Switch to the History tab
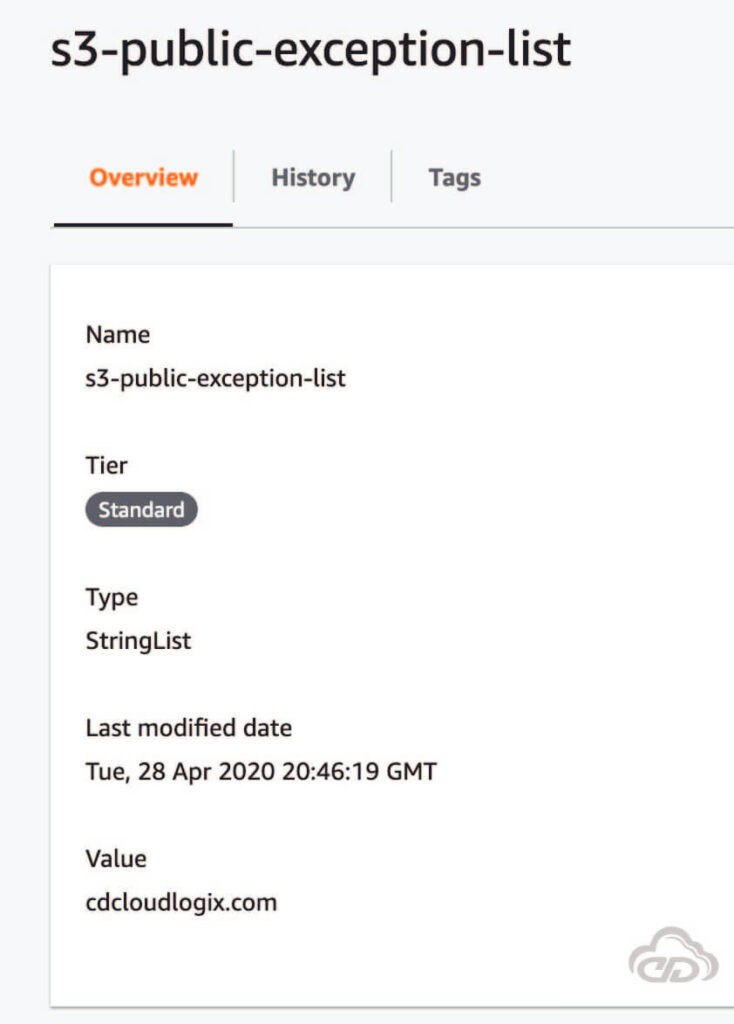 (x=312, y=177)
